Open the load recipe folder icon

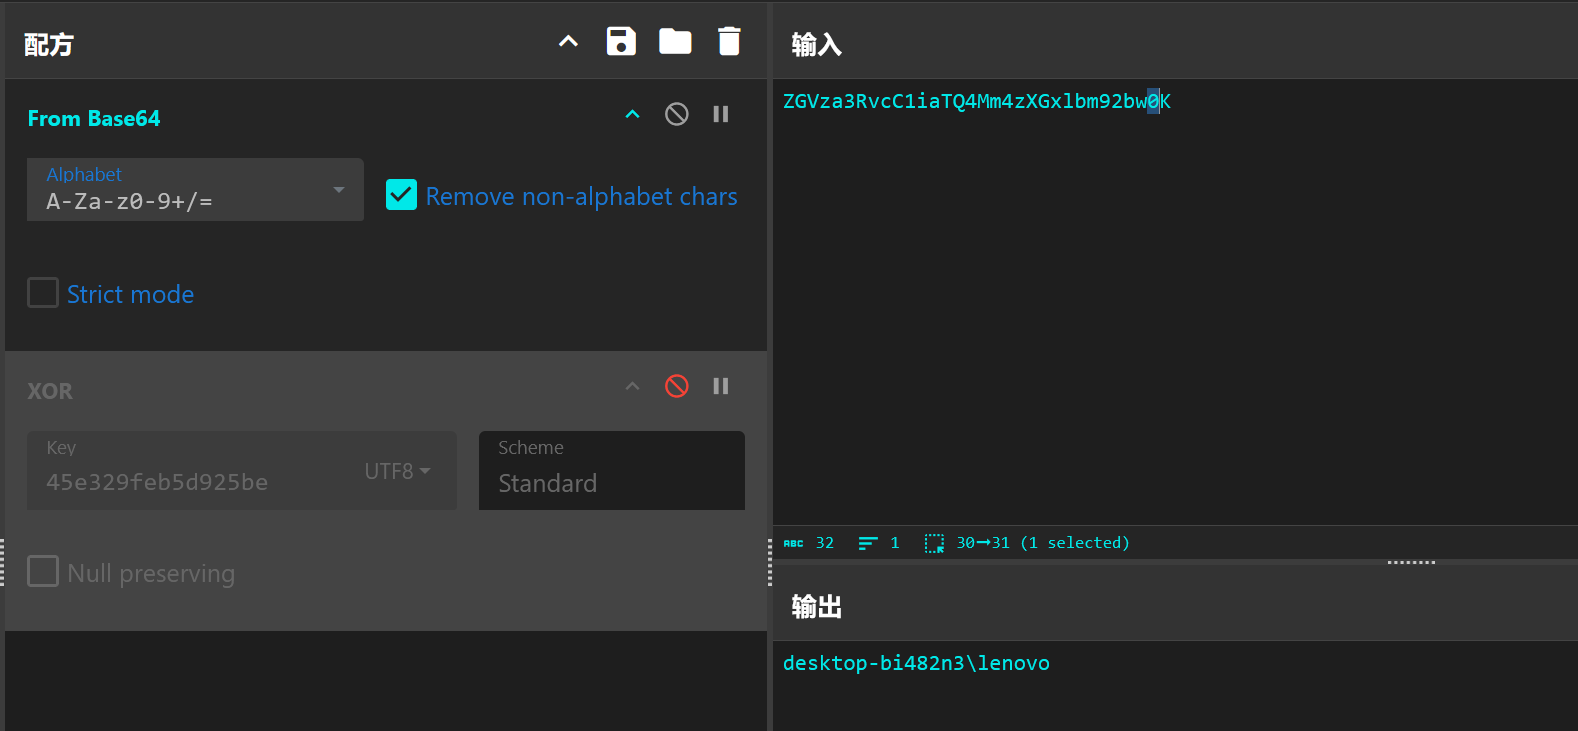[x=675, y=42]
